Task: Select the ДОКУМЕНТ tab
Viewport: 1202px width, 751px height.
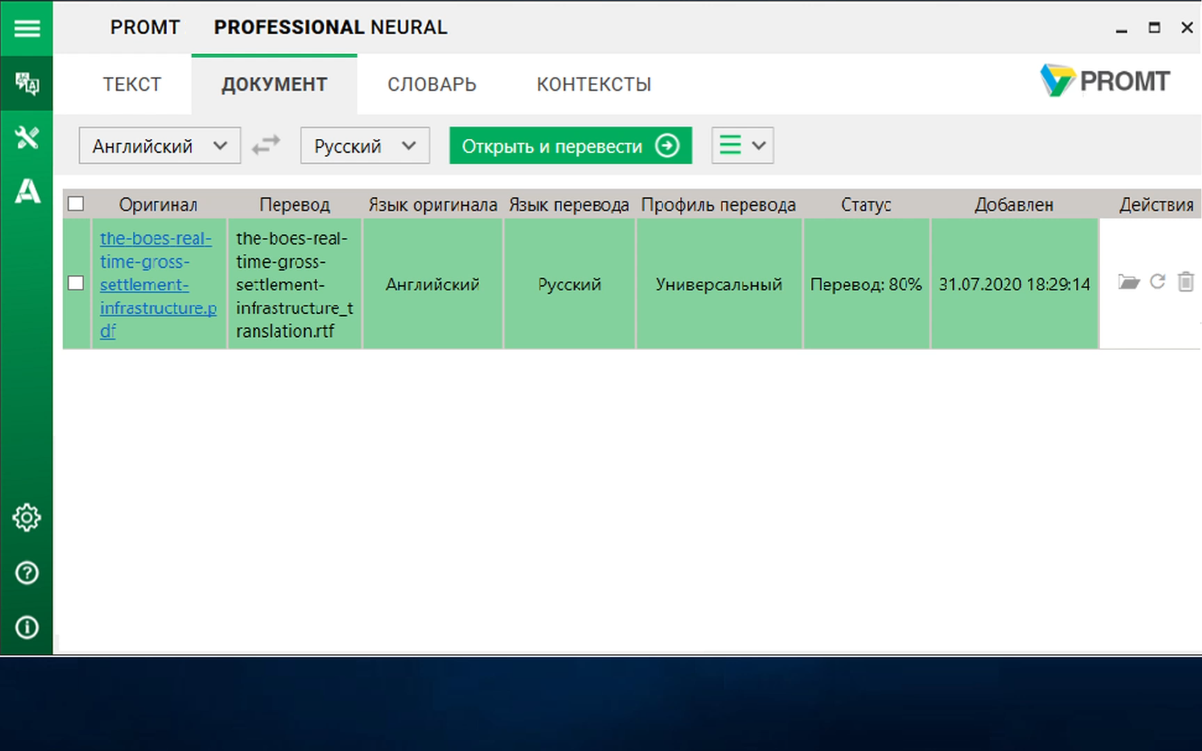Action: tap(274, 84)
